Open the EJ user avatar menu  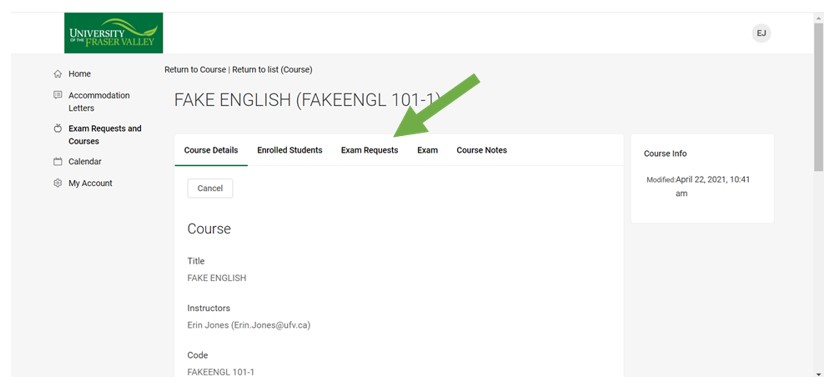(761, 33)
